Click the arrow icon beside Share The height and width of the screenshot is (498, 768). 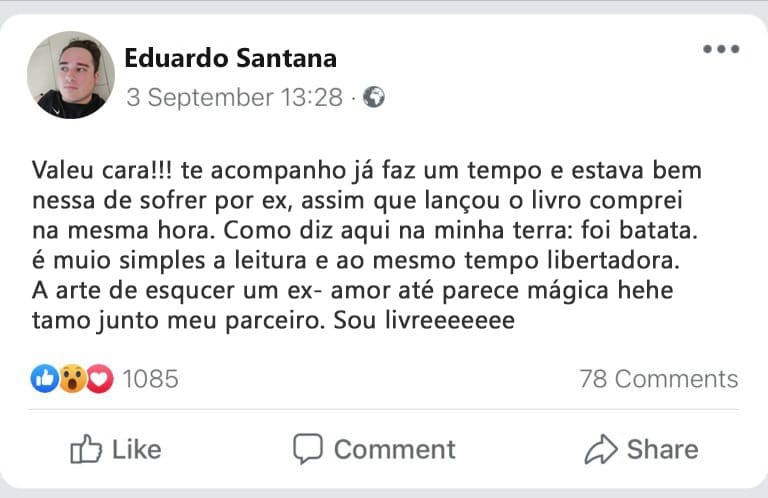(600, 449)
